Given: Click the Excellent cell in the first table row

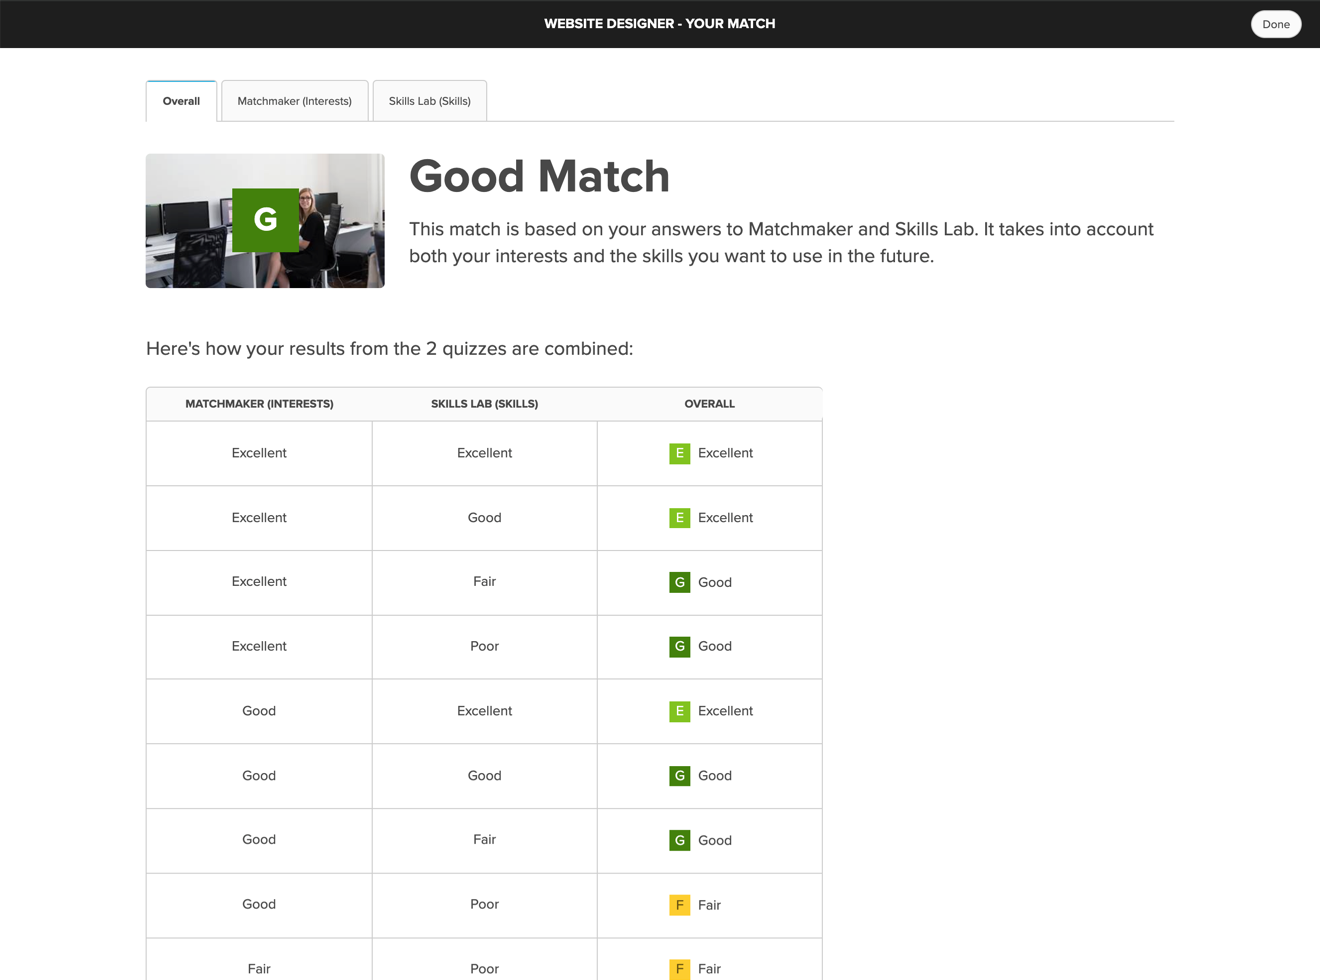Looking at the screenshot, I should [x=259, y=453].
